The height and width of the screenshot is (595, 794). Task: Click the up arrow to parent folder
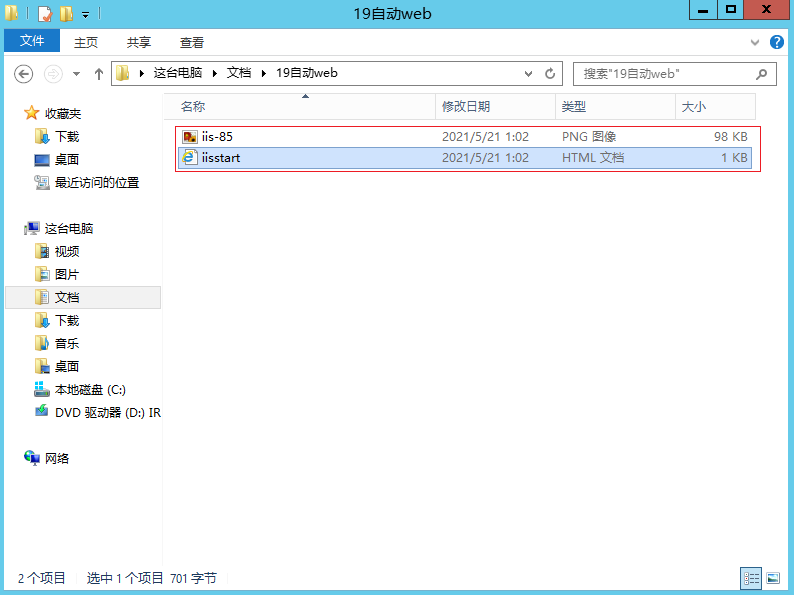coord(99,74)
